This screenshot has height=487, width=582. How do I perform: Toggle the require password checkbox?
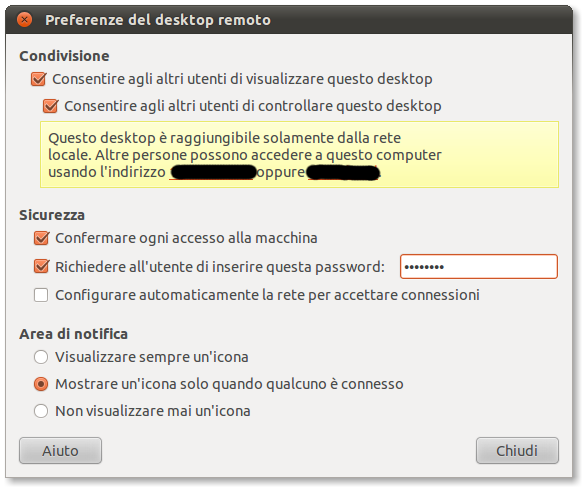(41, 267)
